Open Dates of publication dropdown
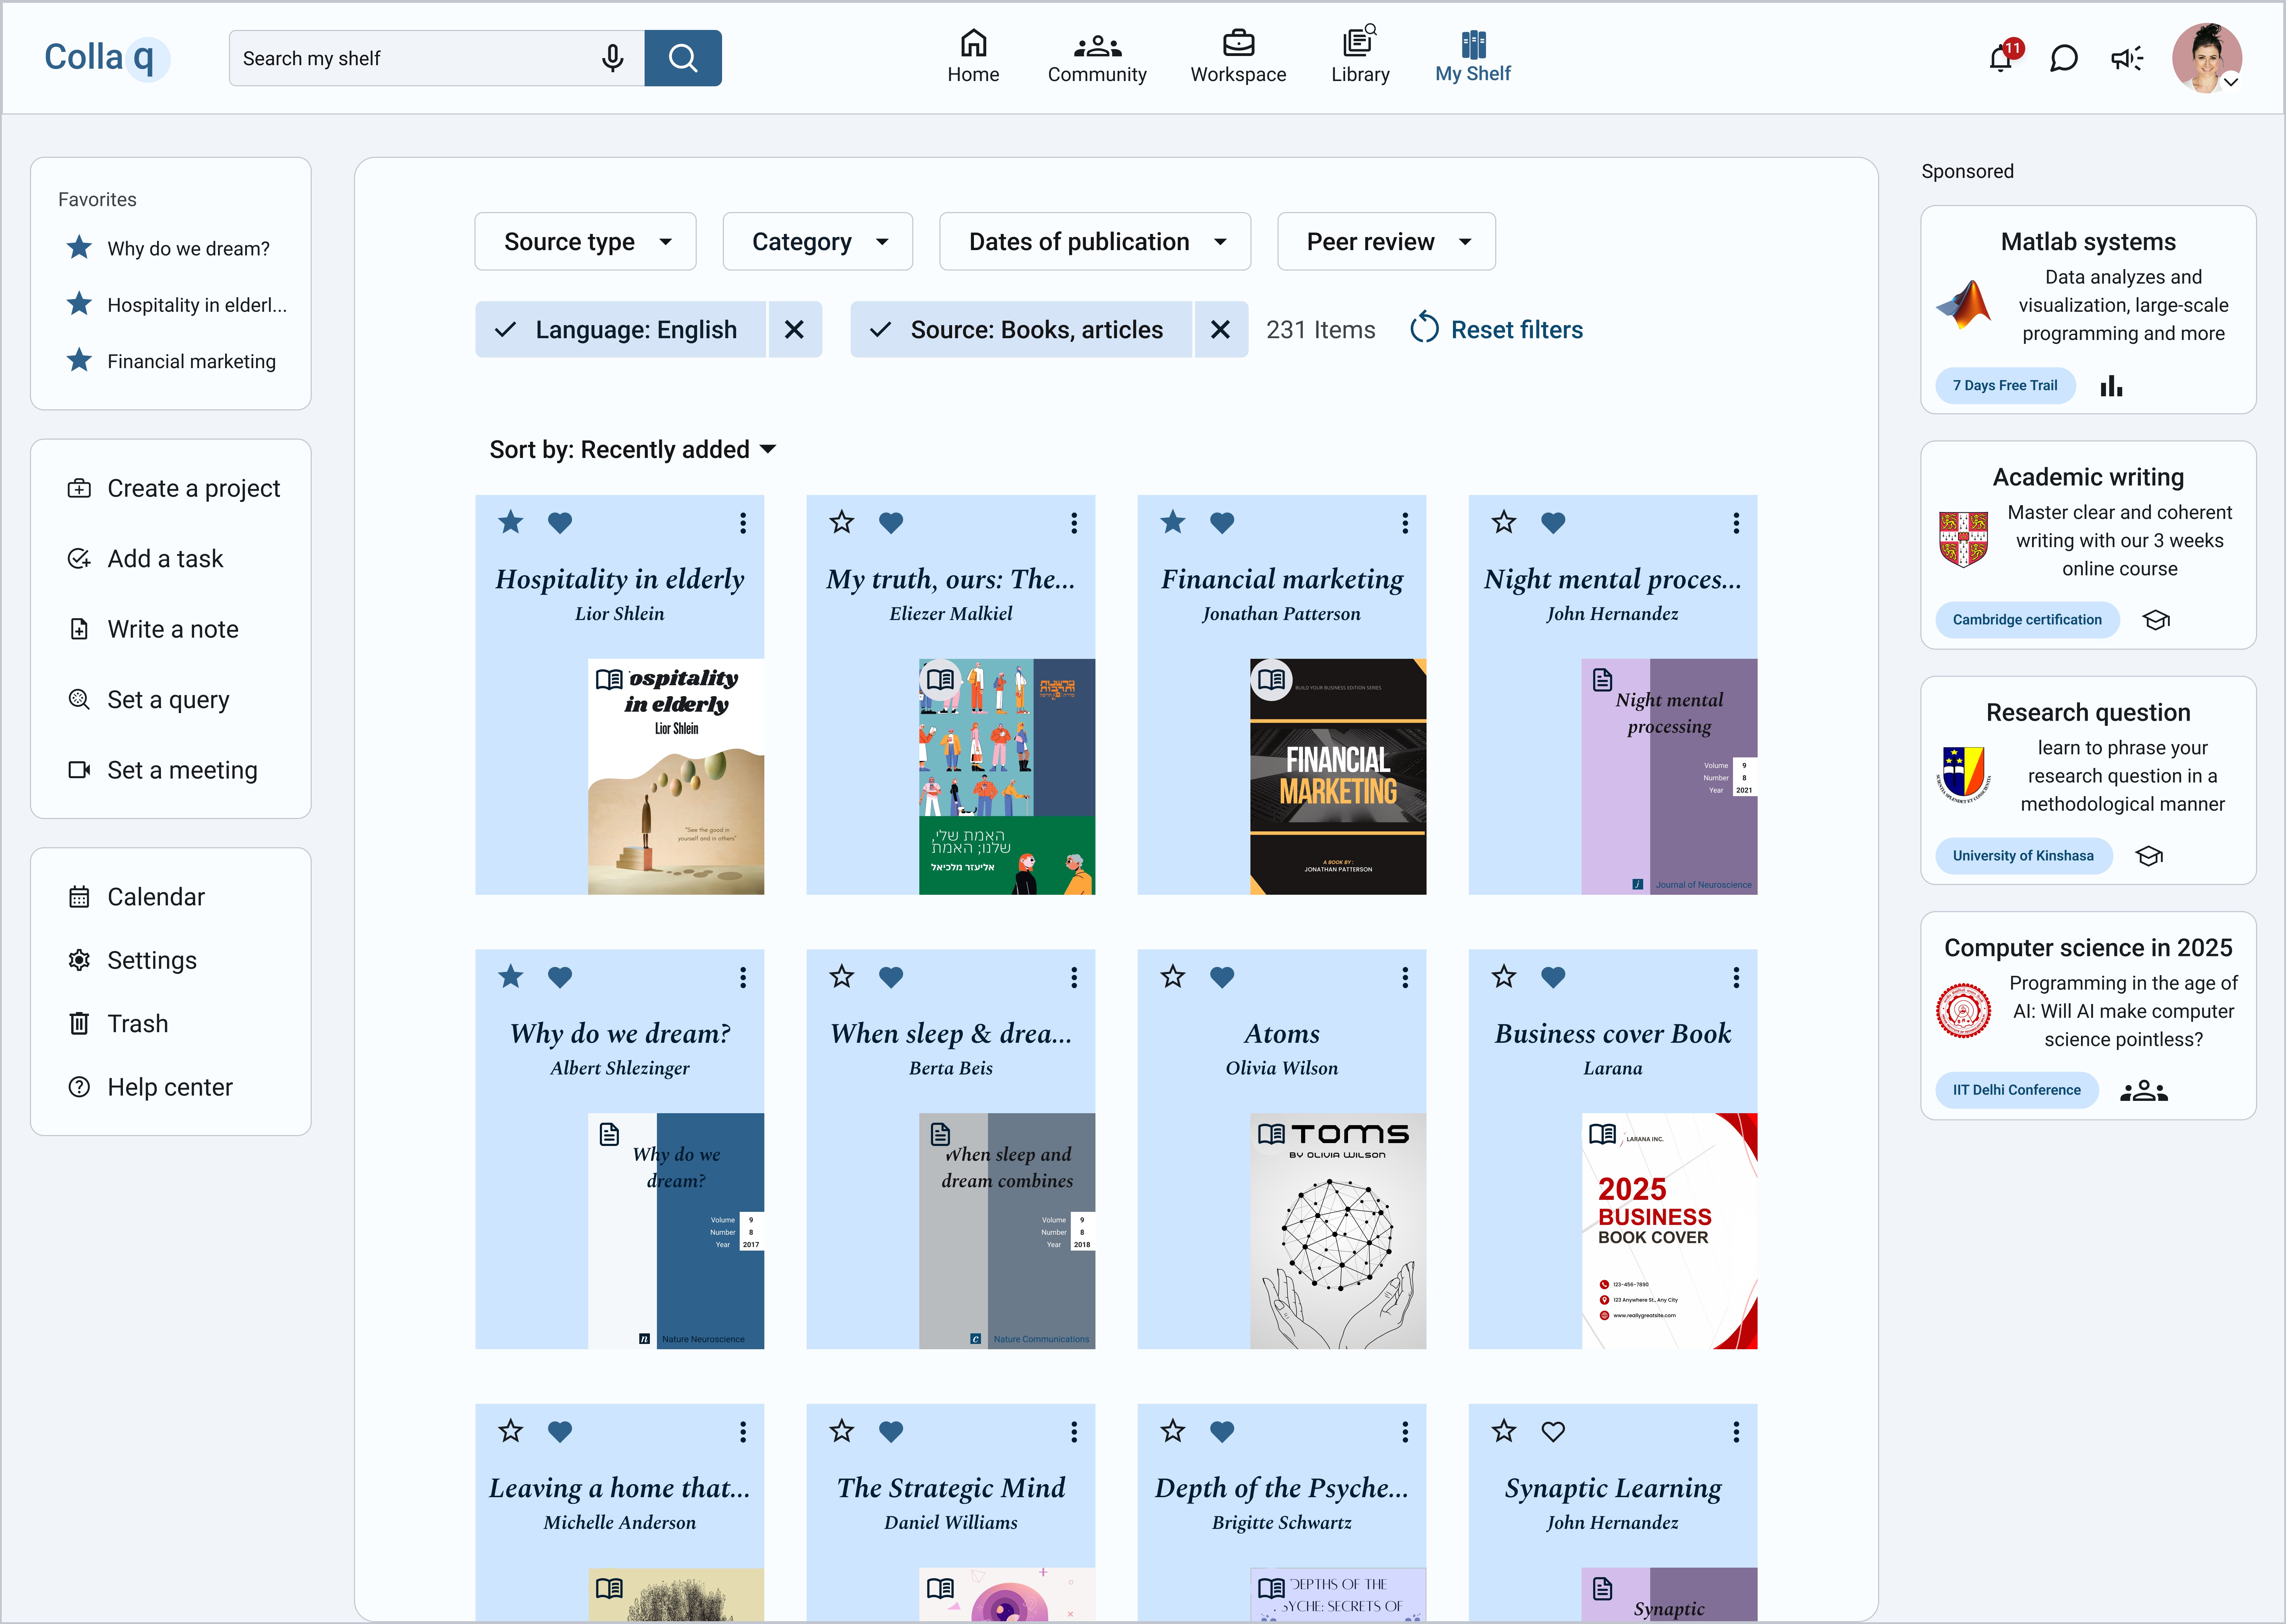 1095,241
